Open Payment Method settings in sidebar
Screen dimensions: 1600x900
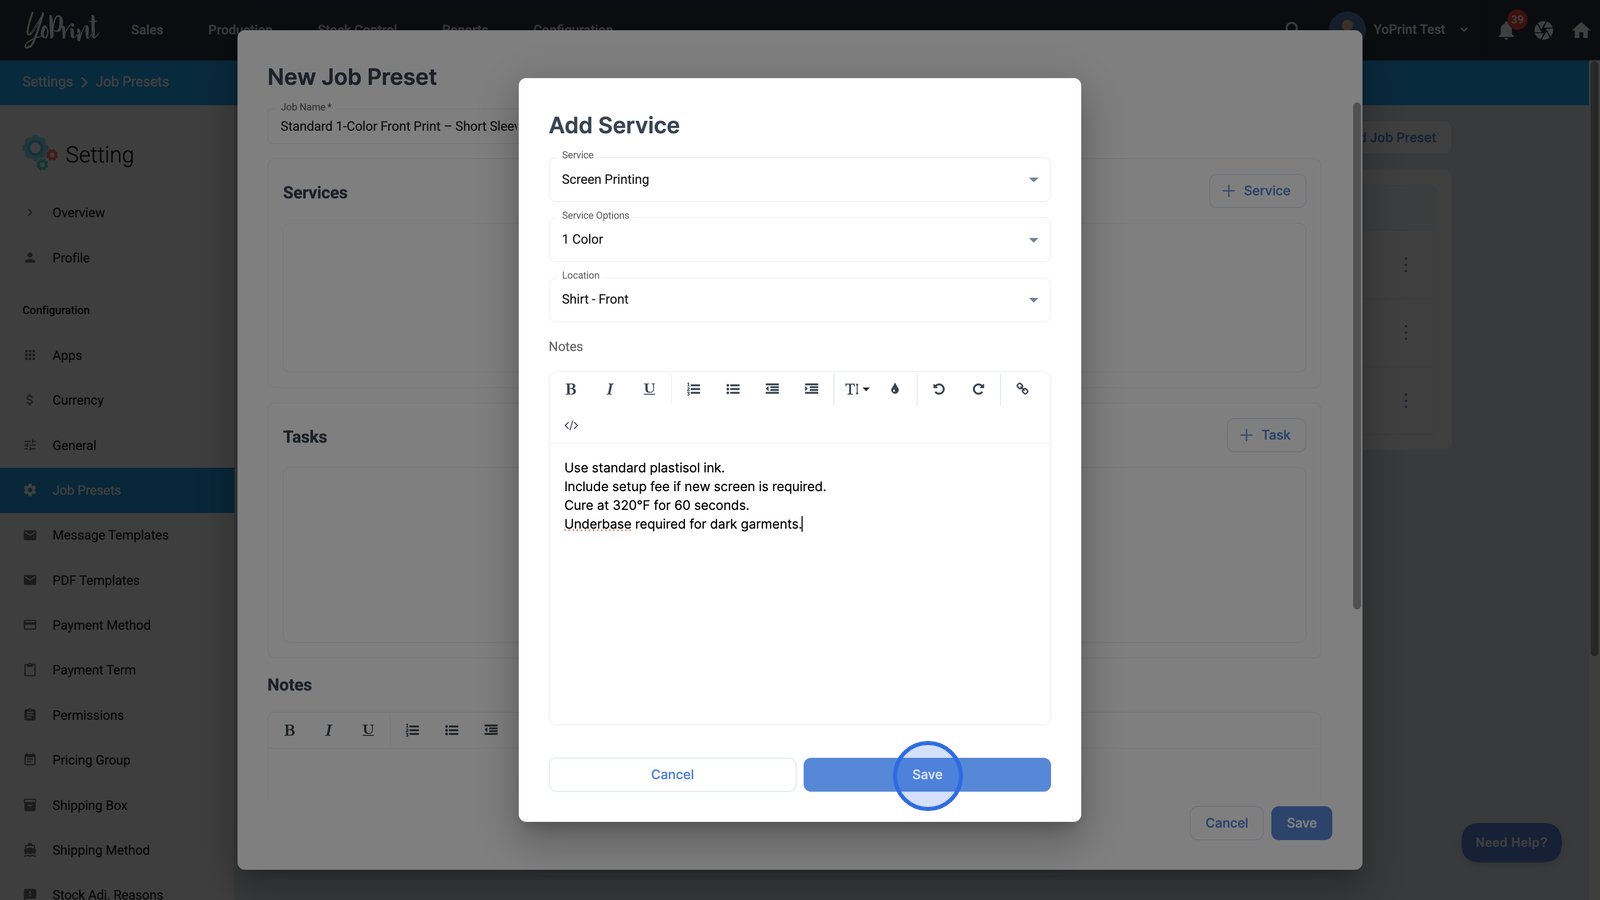117,625
